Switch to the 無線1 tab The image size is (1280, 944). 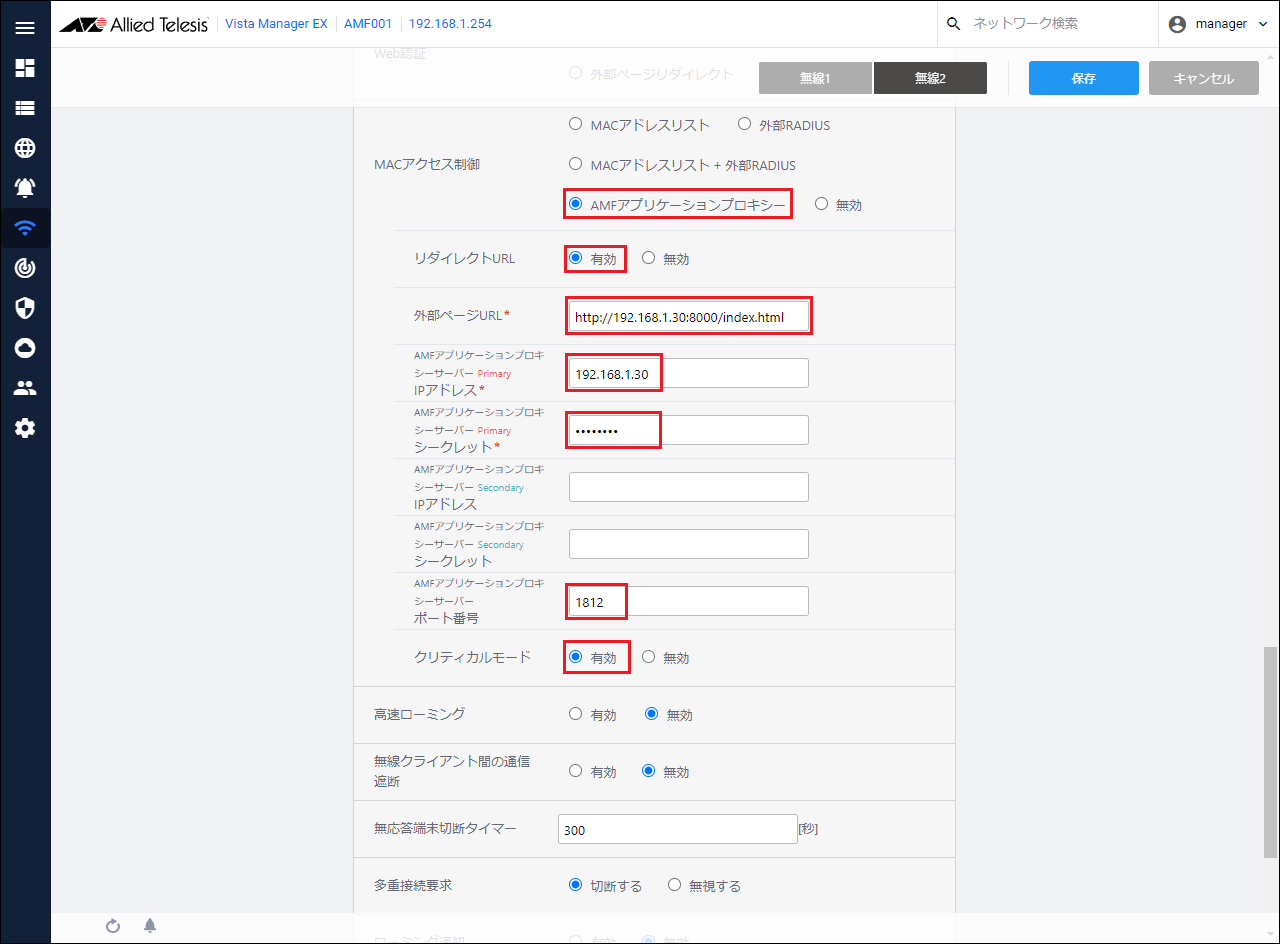815,78
